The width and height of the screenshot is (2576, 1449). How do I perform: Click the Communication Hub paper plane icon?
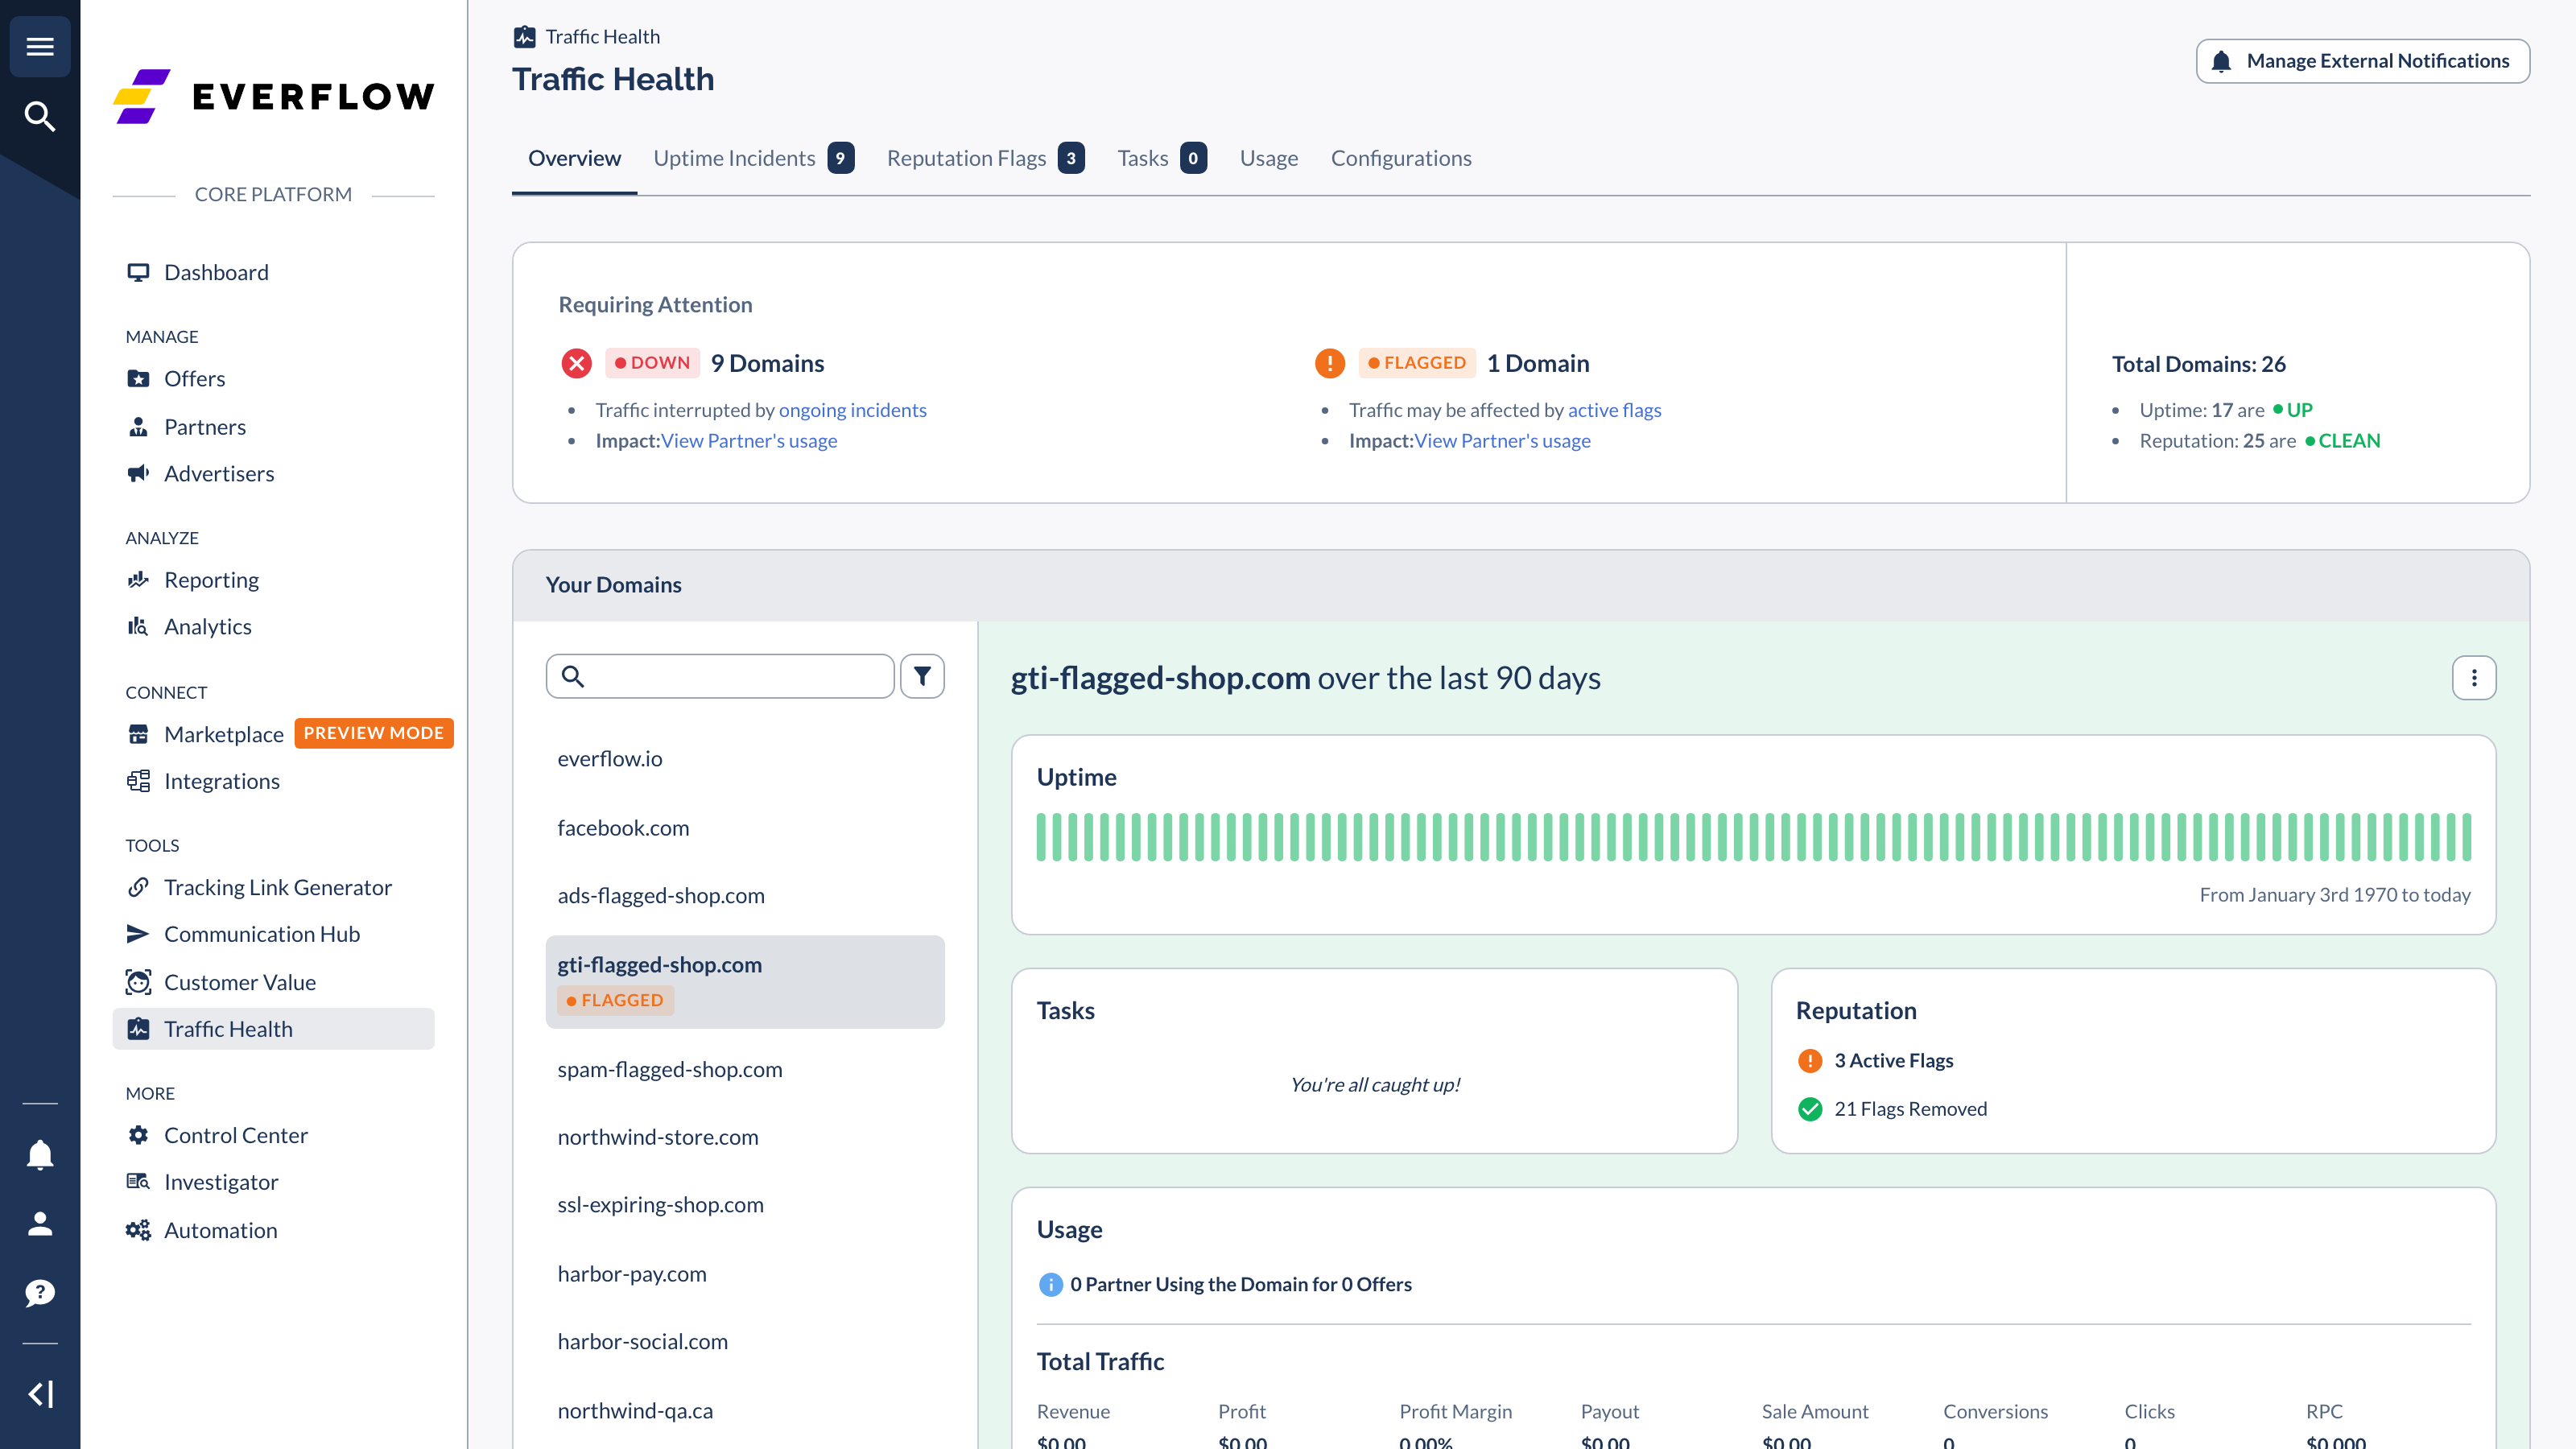click(138, 934)
